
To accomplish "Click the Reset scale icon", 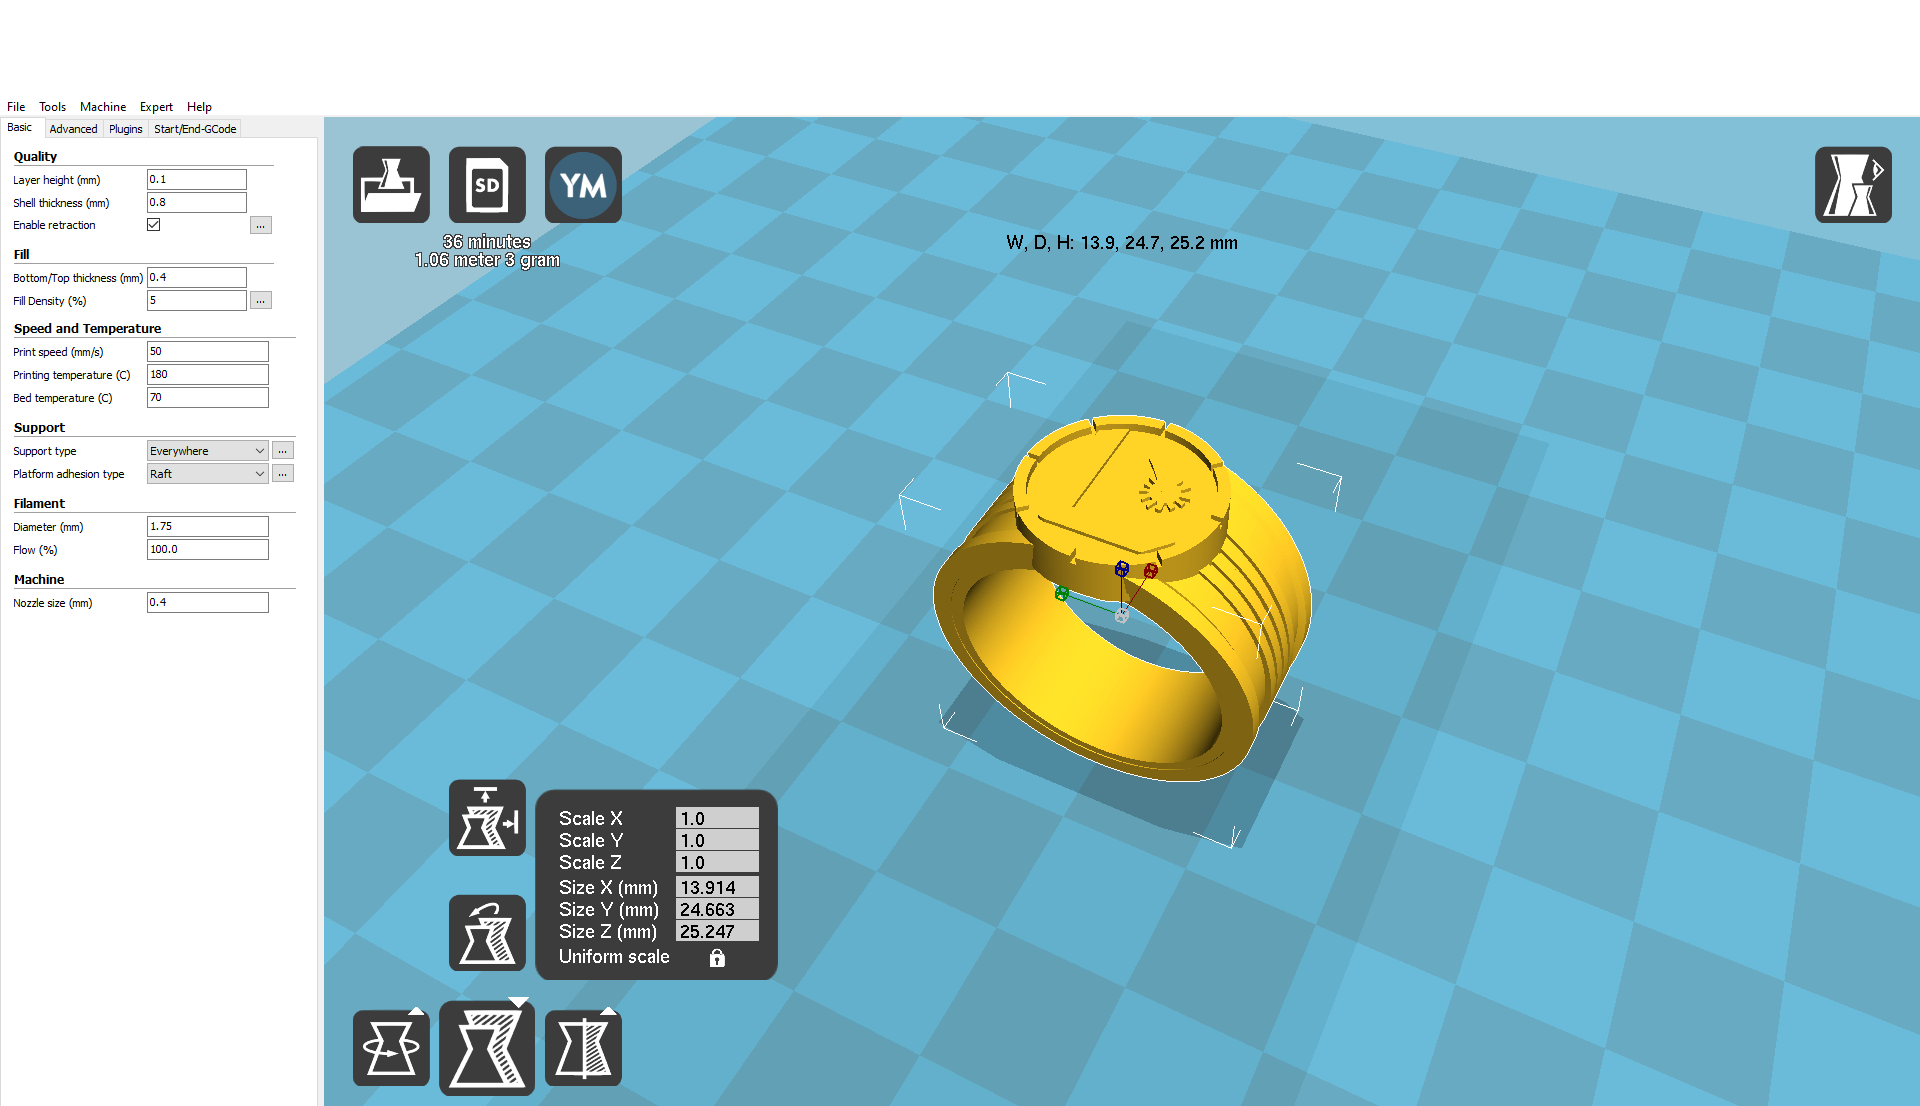I will click(487, 933).
